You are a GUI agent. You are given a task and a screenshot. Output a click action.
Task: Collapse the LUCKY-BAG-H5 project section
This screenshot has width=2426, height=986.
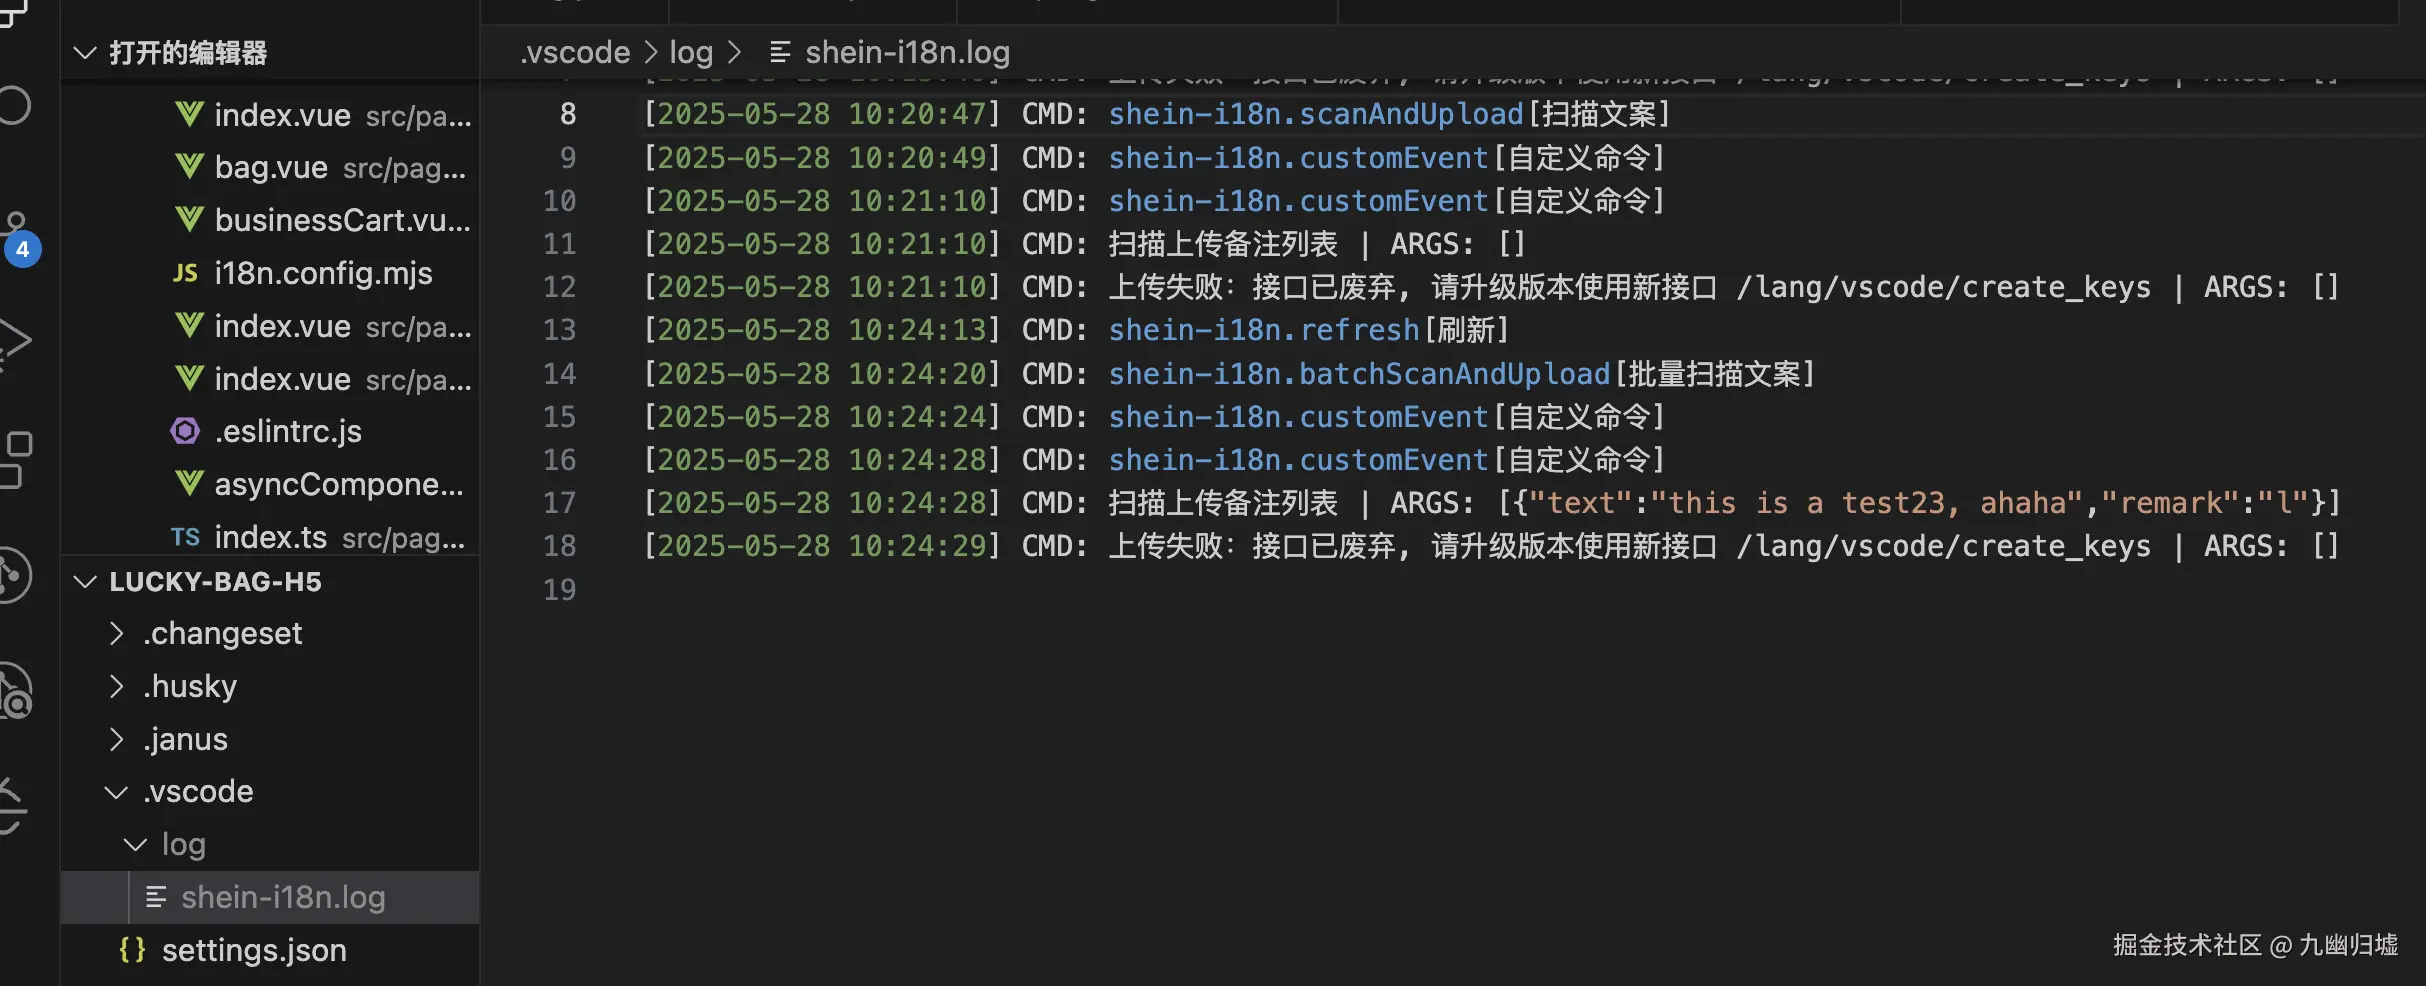(86, 582)
